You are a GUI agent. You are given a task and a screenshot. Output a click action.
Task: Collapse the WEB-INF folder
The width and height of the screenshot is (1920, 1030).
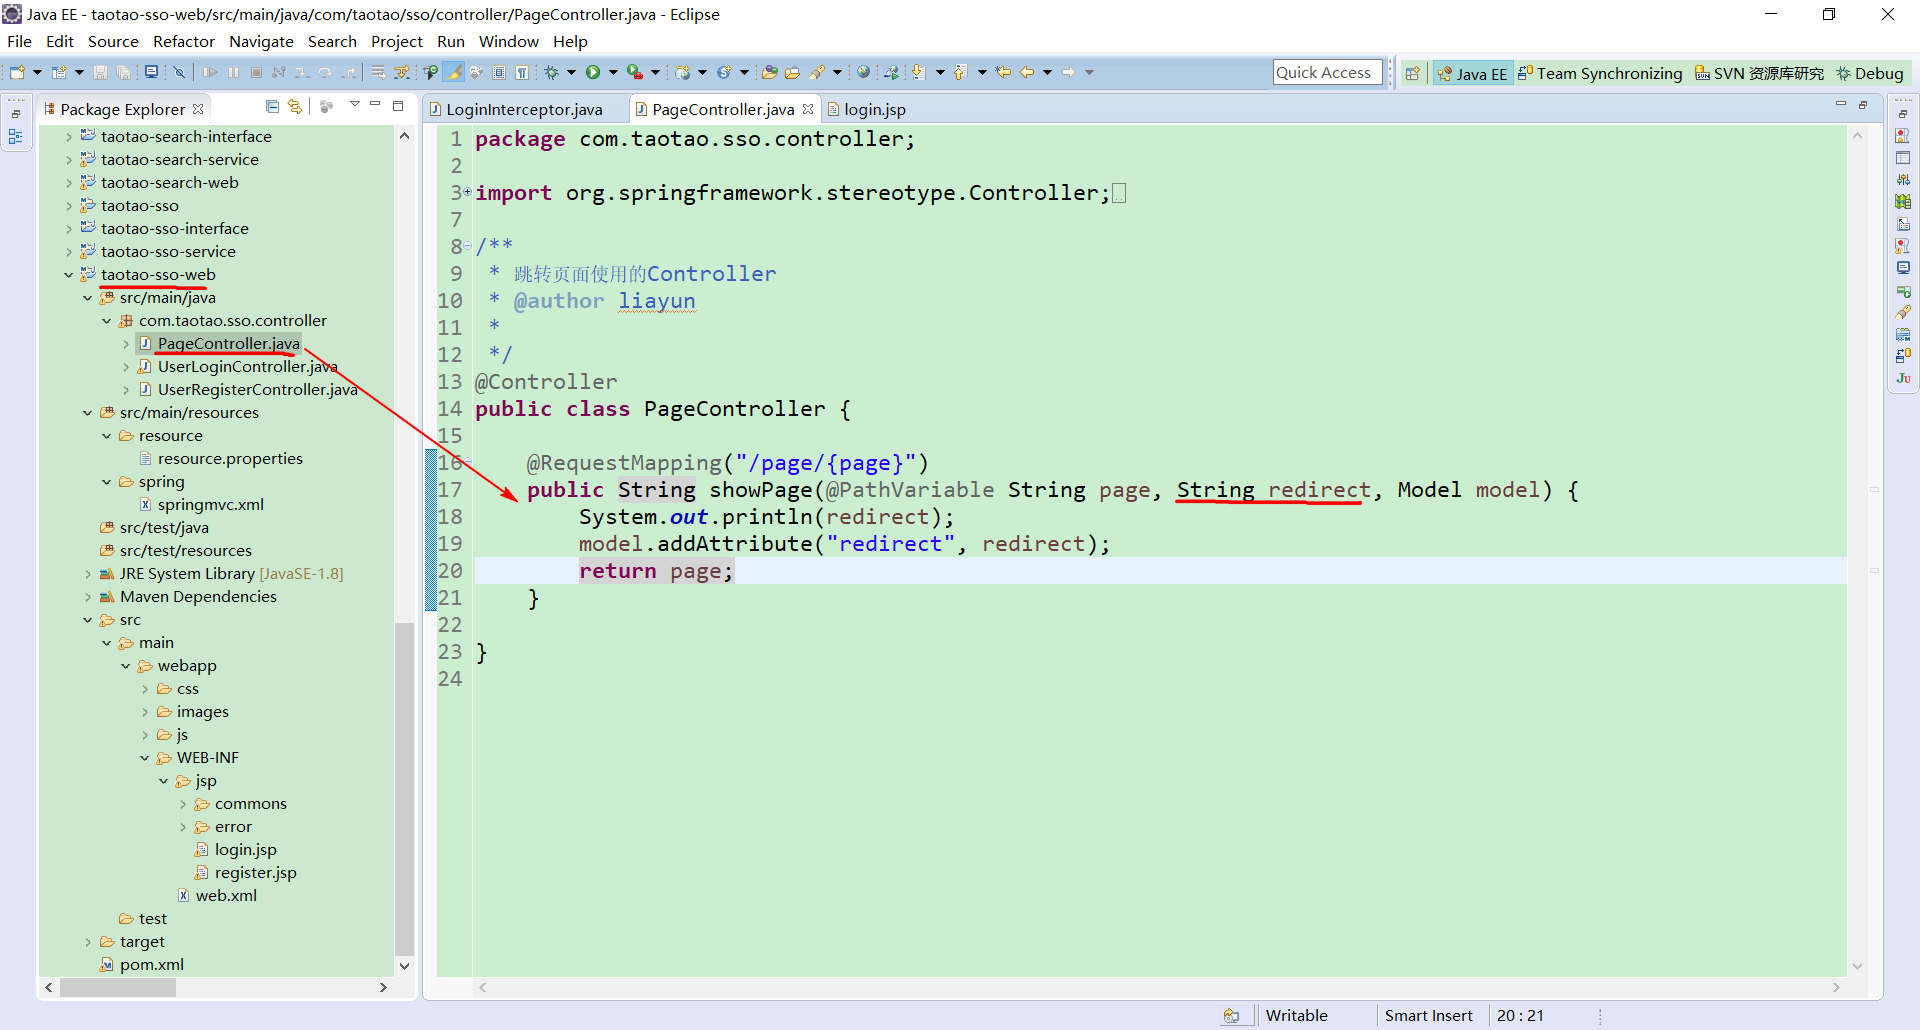(144, 758)
